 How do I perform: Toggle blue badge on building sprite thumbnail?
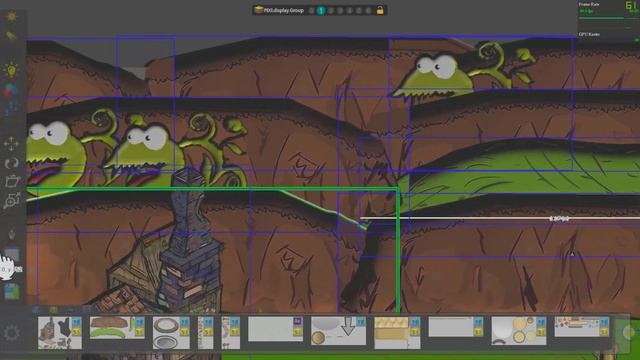76,323
